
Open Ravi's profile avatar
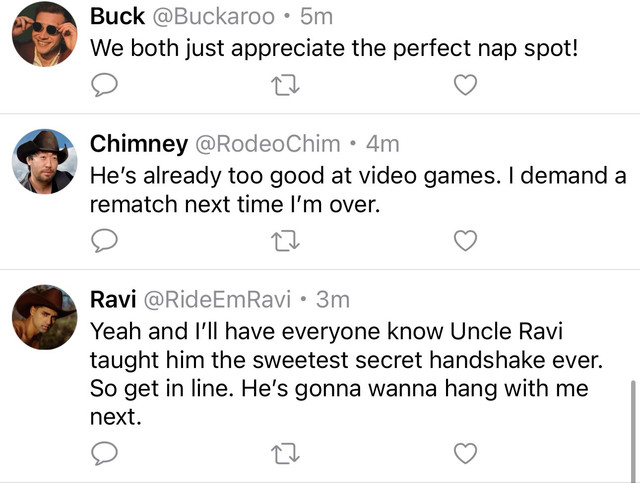click(44, 317)
